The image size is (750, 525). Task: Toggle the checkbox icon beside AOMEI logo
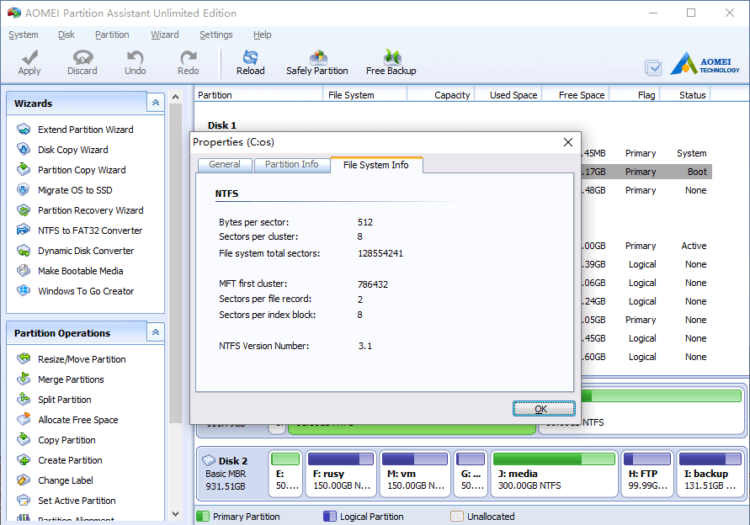(x=653, y=68)
